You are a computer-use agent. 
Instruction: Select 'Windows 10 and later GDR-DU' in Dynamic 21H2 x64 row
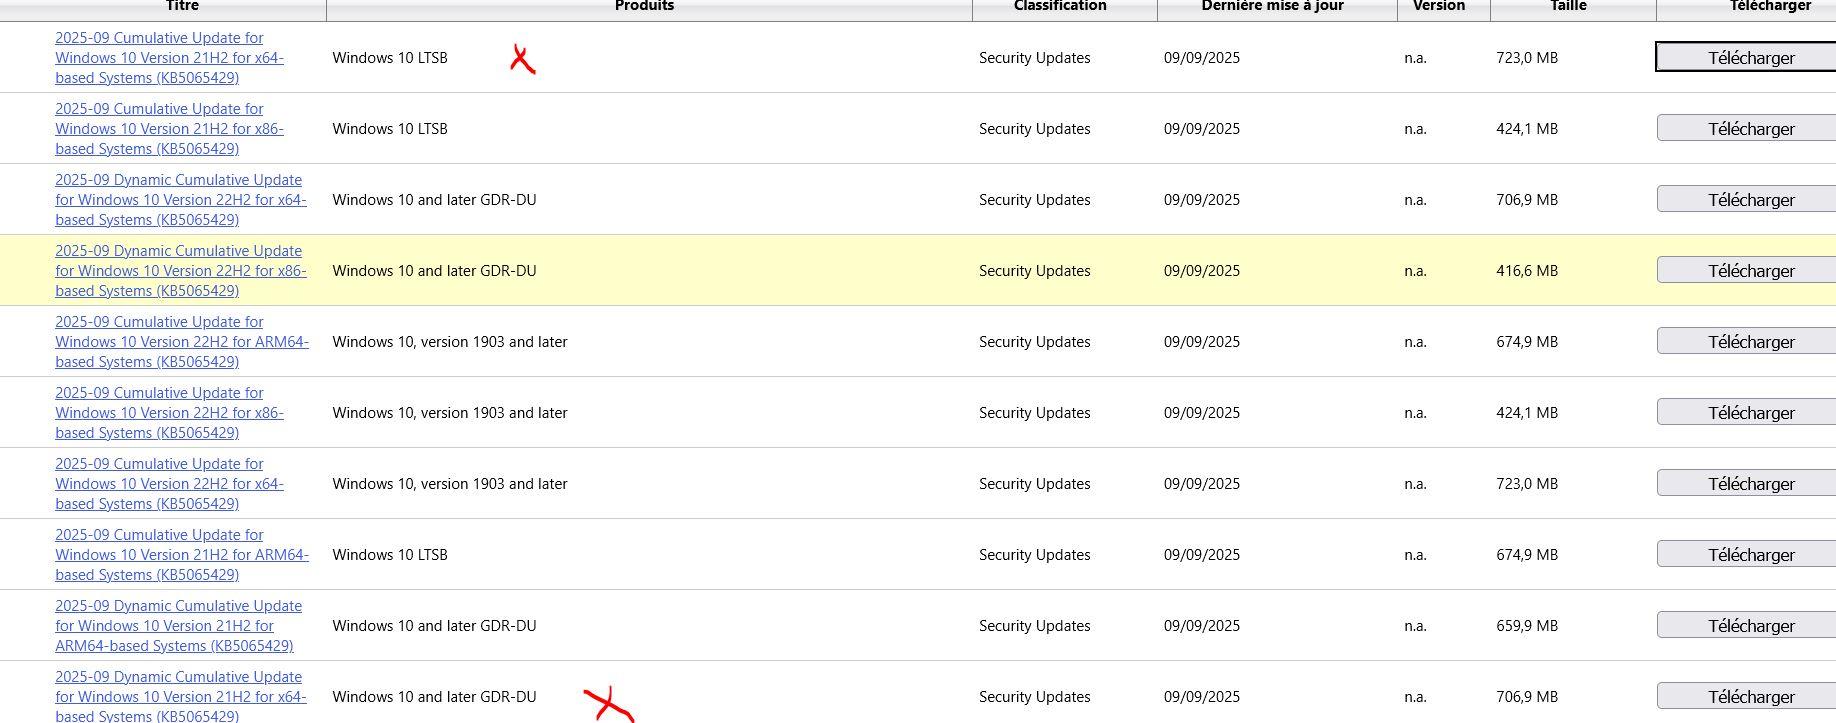(x=434, y=697)
